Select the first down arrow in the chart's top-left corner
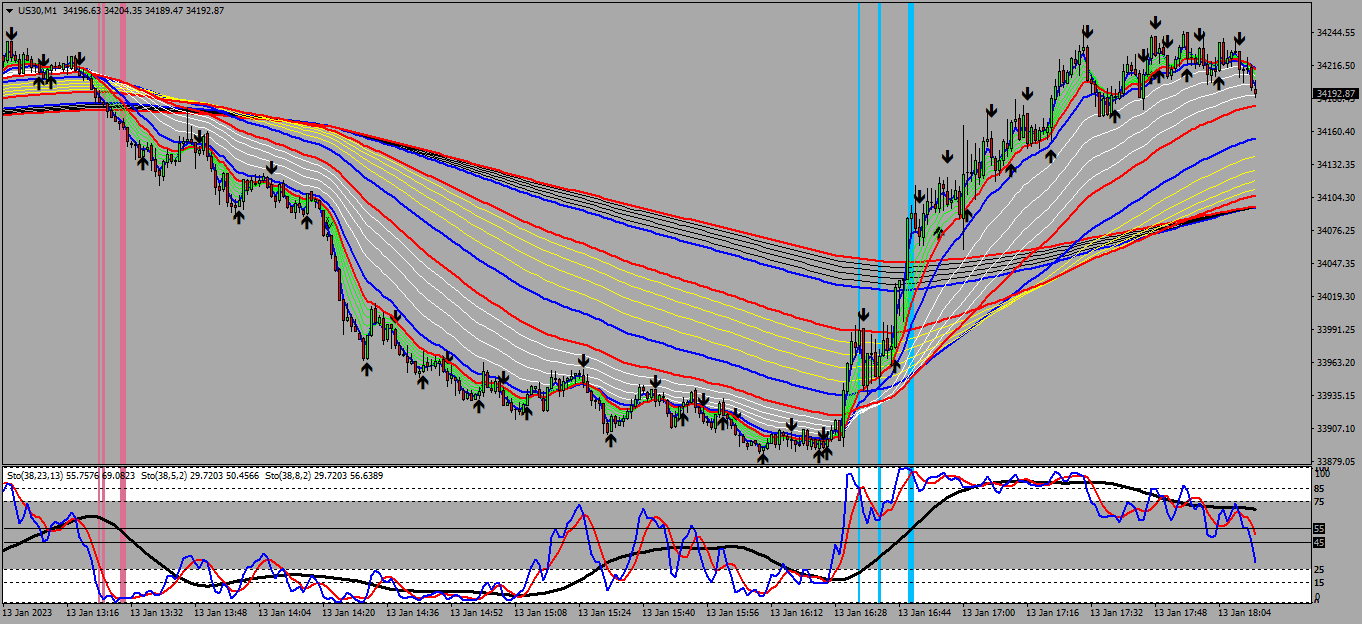The width and height of the screenshot is (1362, 624). click(11, 34)
